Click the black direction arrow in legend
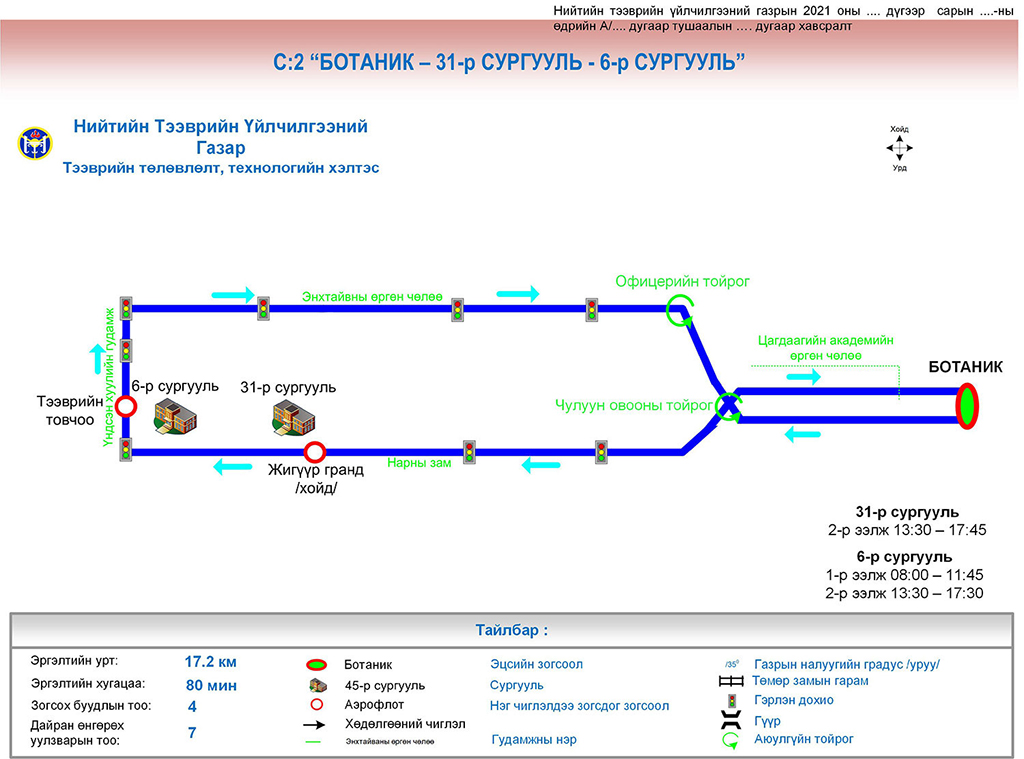1024x759 pixels. click(x=317, y=724)
